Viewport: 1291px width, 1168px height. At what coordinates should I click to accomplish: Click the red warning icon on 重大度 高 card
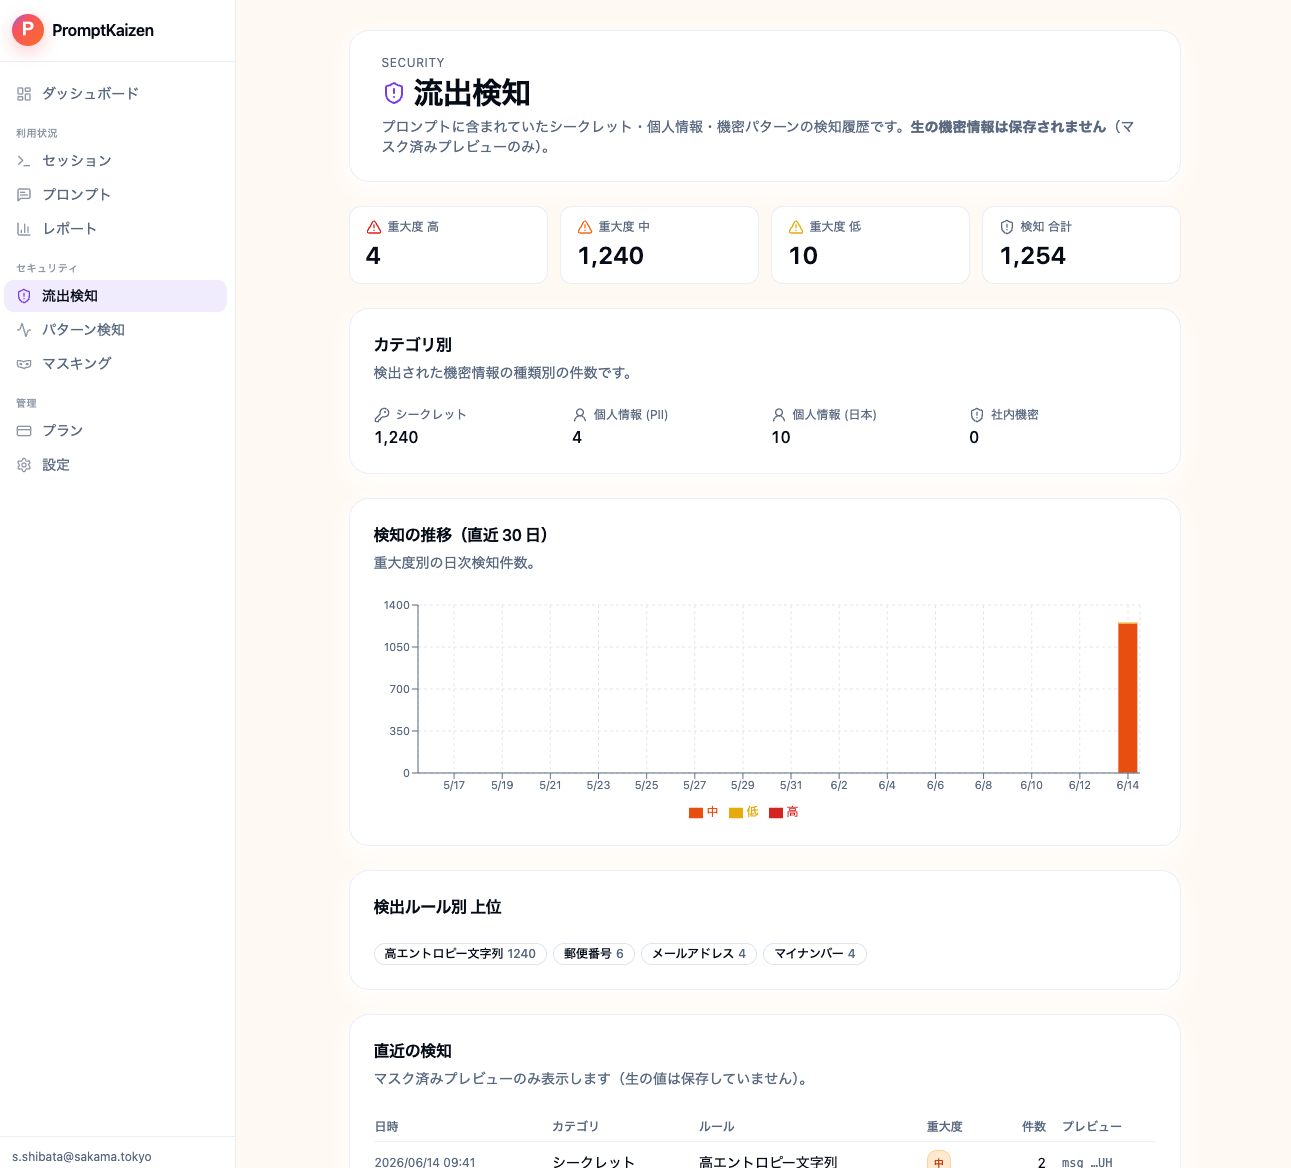click(x=374, y=227)
